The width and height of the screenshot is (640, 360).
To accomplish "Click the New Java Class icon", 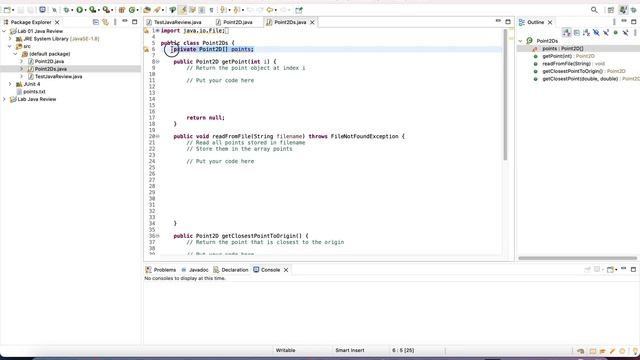I will (x=131, y=10).
